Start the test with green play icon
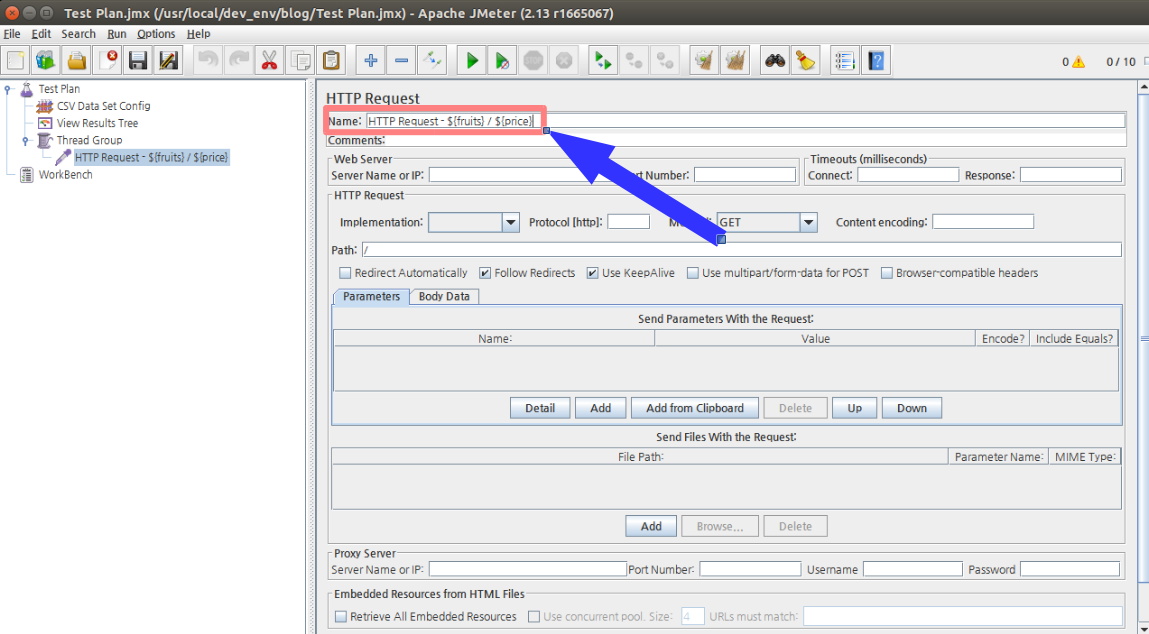The image size is (1149, 634). (x=472, y=60)
